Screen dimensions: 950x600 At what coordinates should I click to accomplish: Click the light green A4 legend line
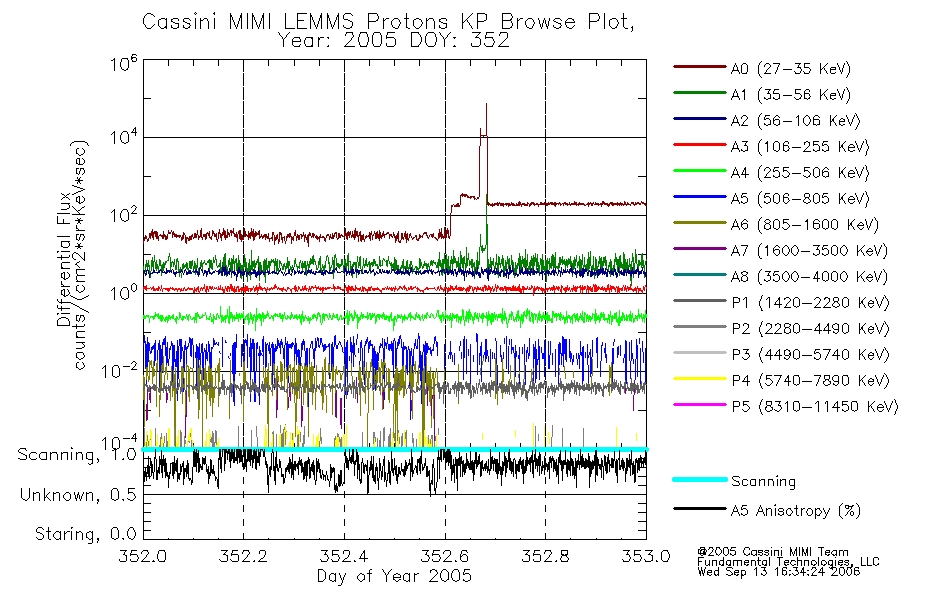pos(699,171)
